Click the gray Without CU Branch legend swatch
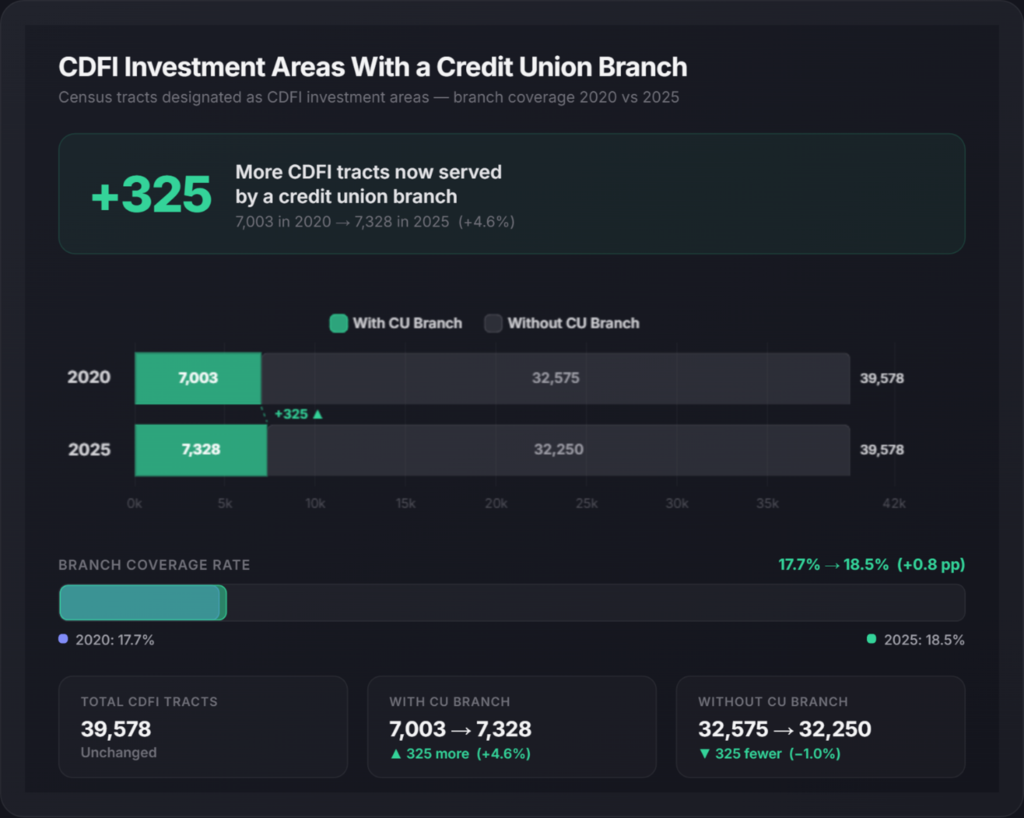The image size is (1024, 818). [x=493, y=323]
